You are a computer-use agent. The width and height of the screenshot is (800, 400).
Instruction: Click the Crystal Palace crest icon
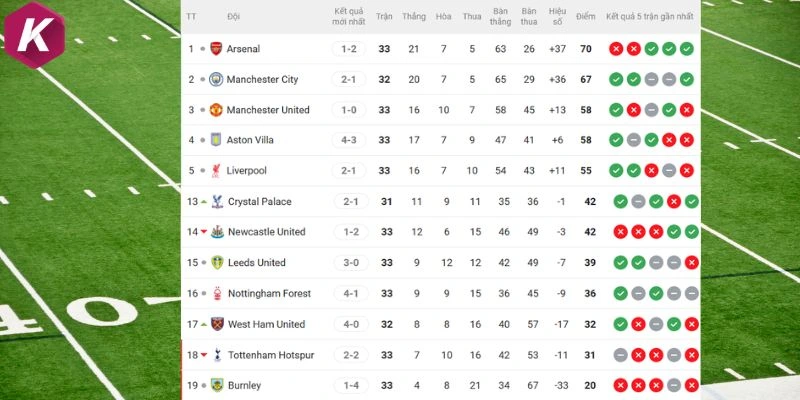(x=217, y=202)
